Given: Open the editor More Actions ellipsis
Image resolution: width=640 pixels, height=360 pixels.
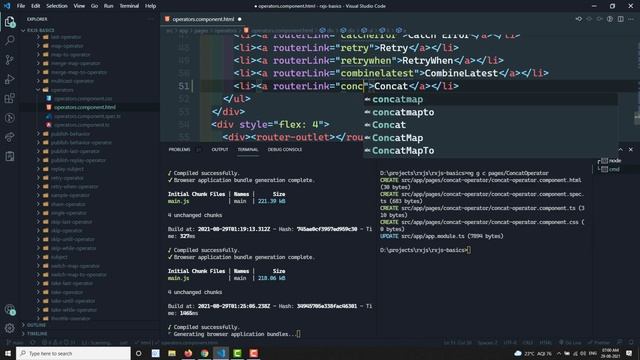Looking at the screenshot, I should [x=631, y=19].
